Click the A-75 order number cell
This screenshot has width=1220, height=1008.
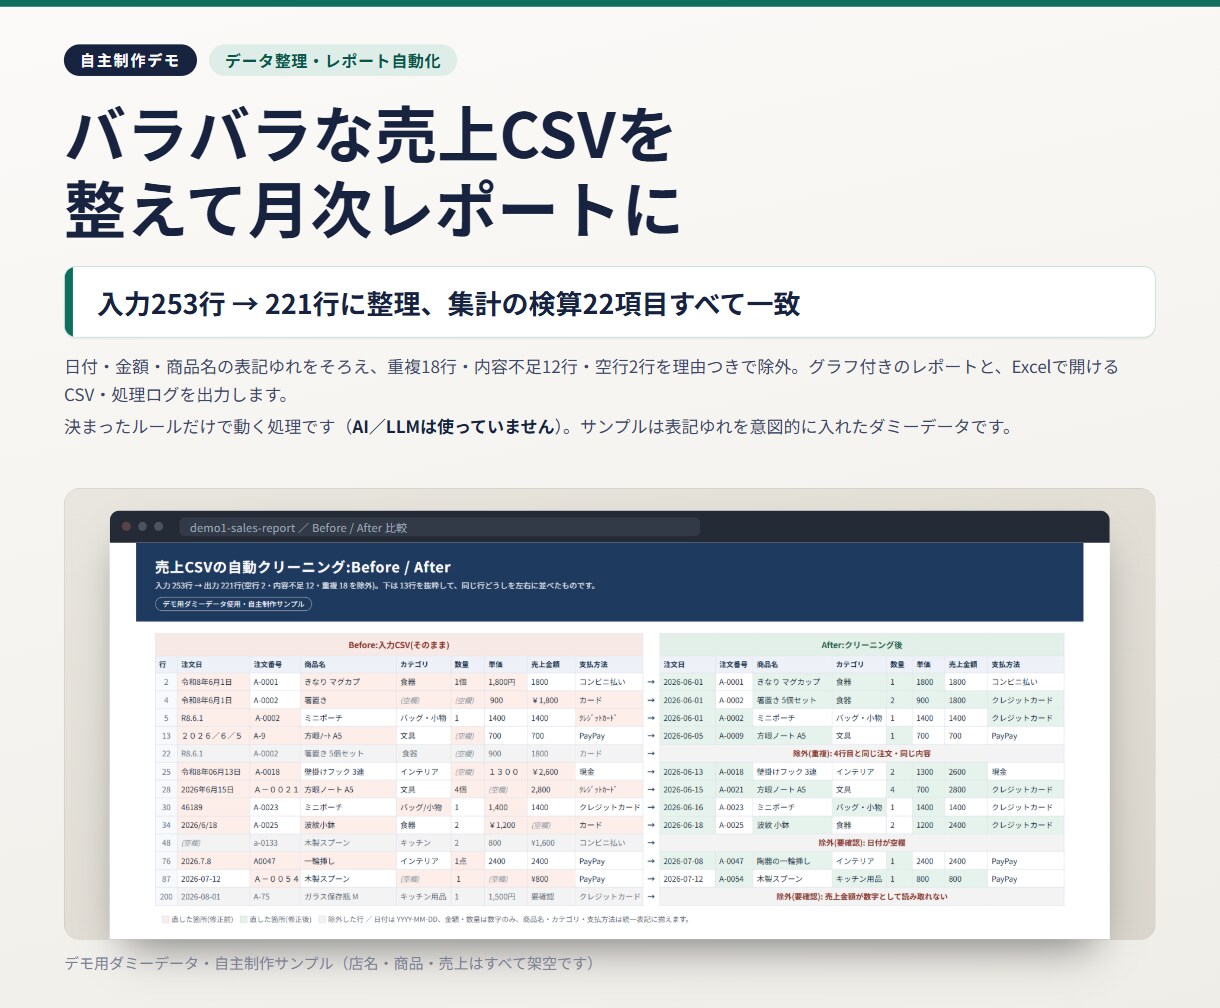click(274, 897)
